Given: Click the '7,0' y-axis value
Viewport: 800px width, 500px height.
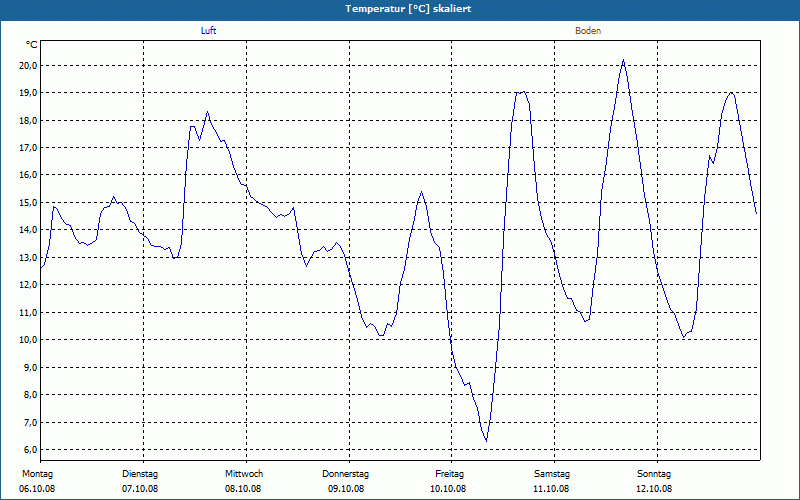Looking at the screenshot, I should [30, 422].
